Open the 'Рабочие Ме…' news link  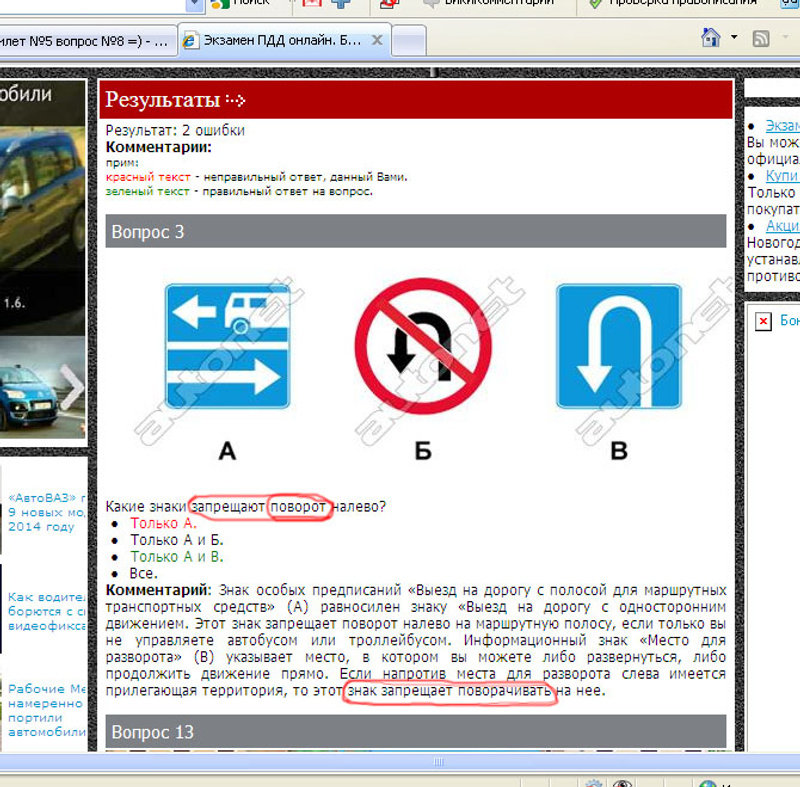pyautogui.click(x=46, y=710)
